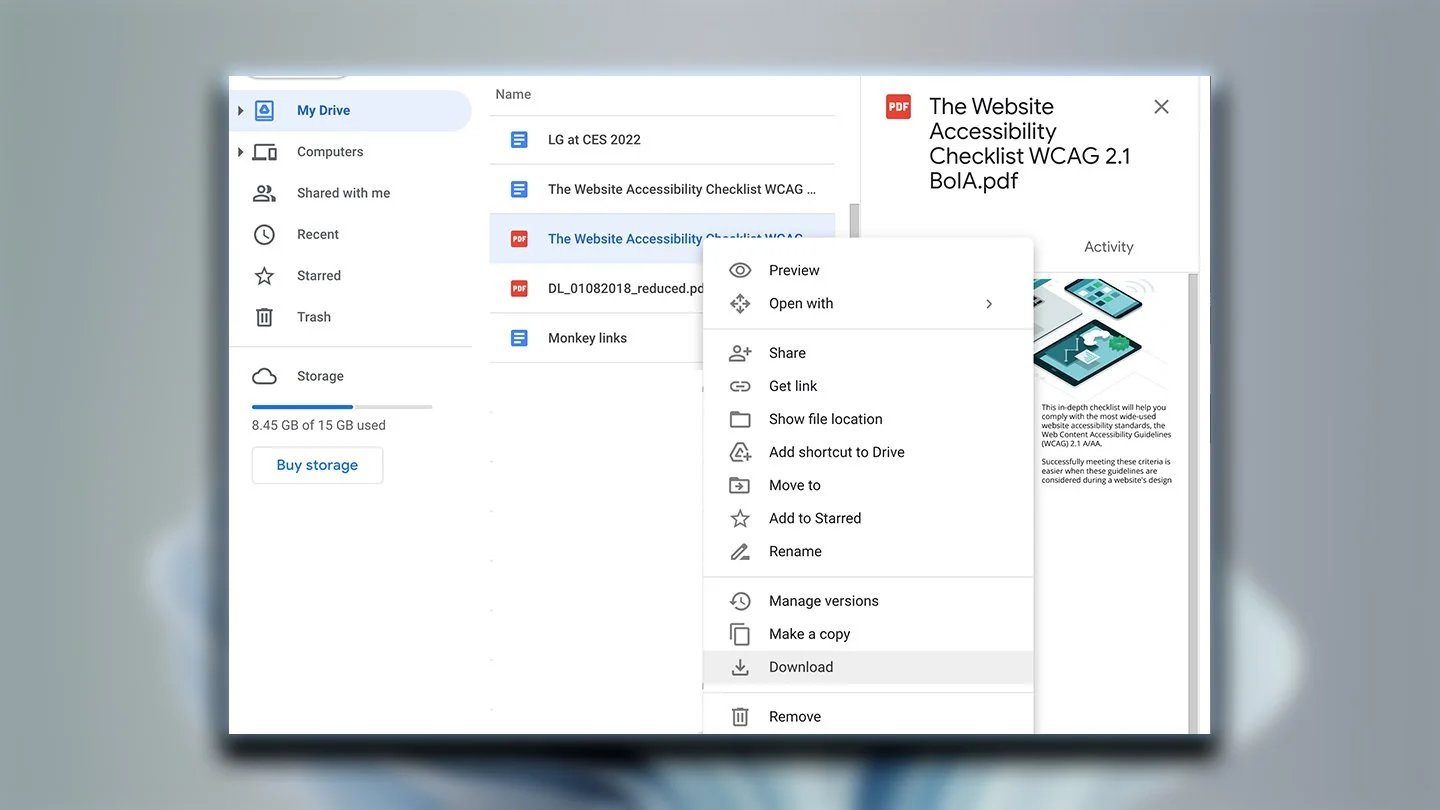Click the file list vertical scrollbar
Viewport: 1440px width, 810px height.
coord(854,222)
